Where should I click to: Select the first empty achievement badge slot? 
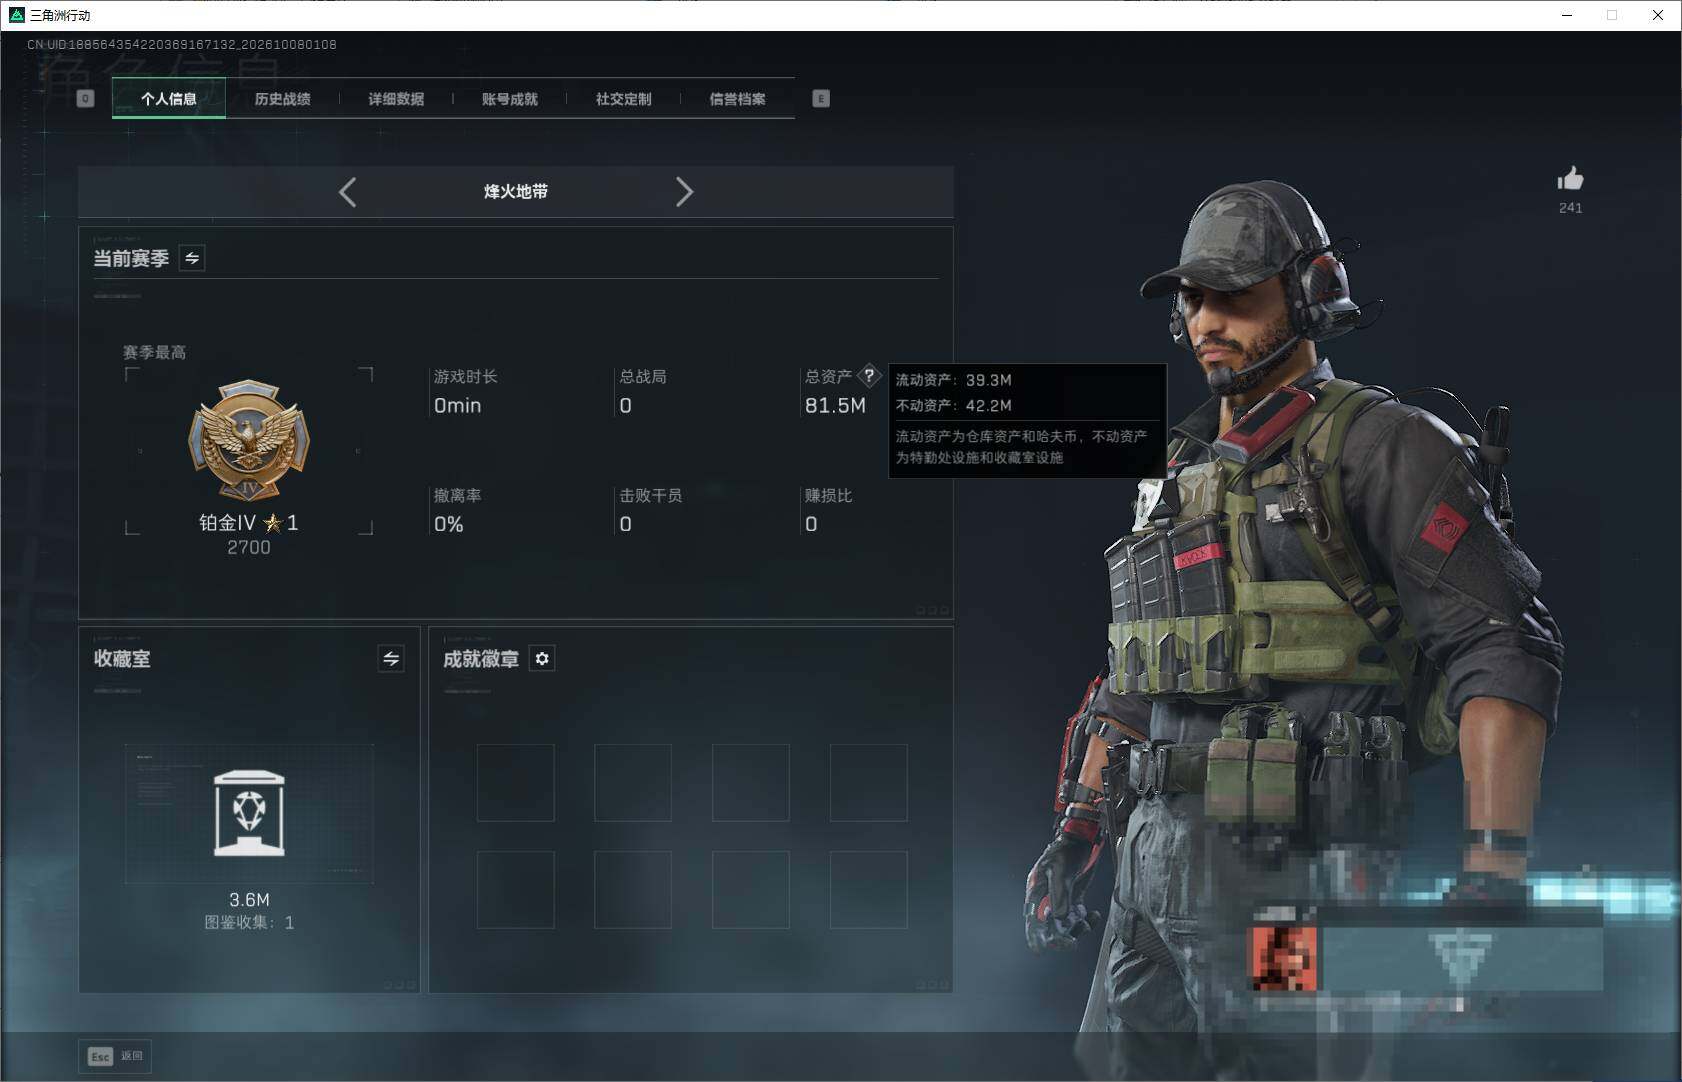(515, 782)
